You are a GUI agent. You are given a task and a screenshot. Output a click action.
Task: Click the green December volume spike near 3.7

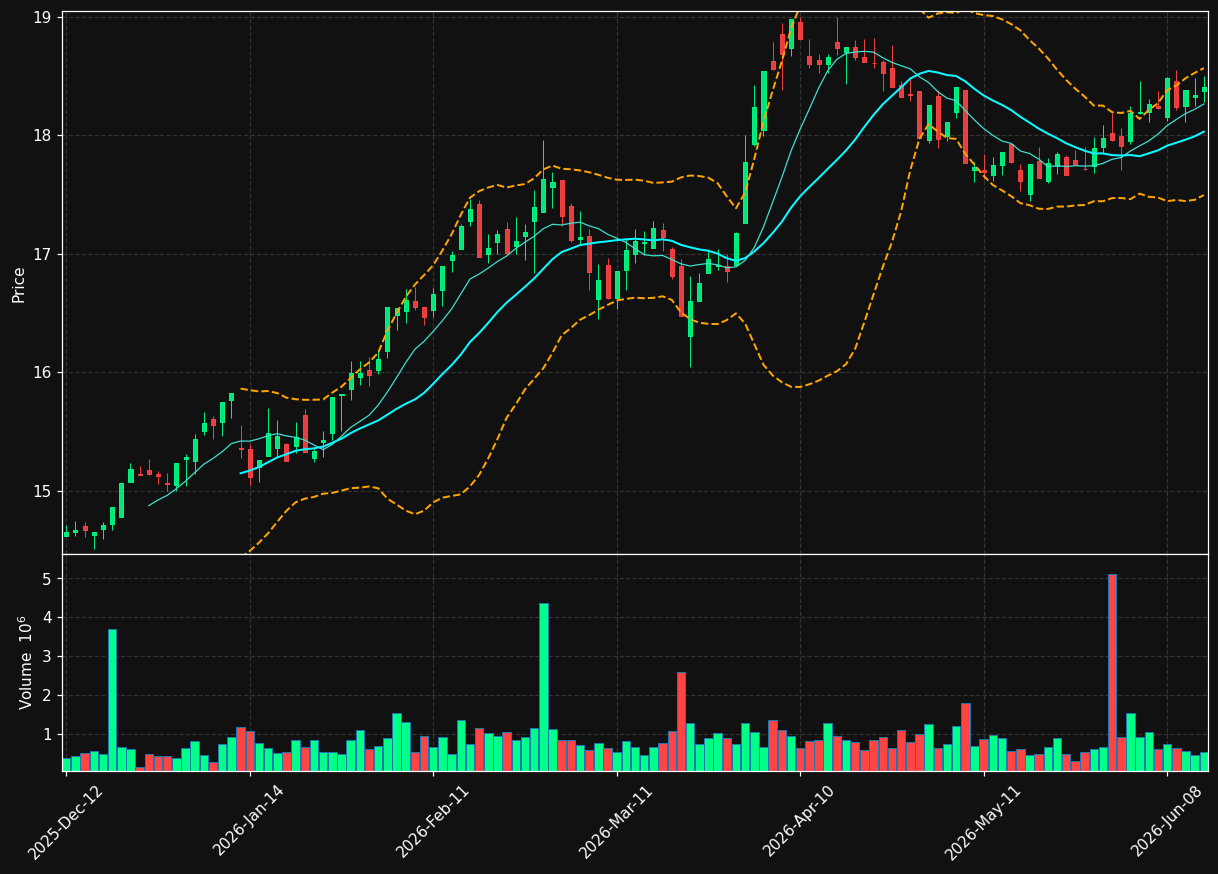[x=112, y=700]
